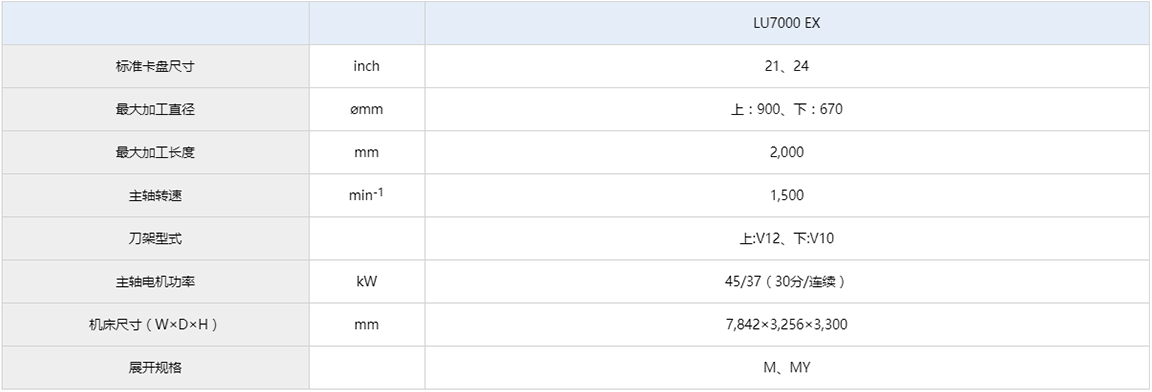This screenshot has height=392, width=1152.
Task: Click the 7,842×3,256×3,300 dimension value
Action: (x=787, y=324)
